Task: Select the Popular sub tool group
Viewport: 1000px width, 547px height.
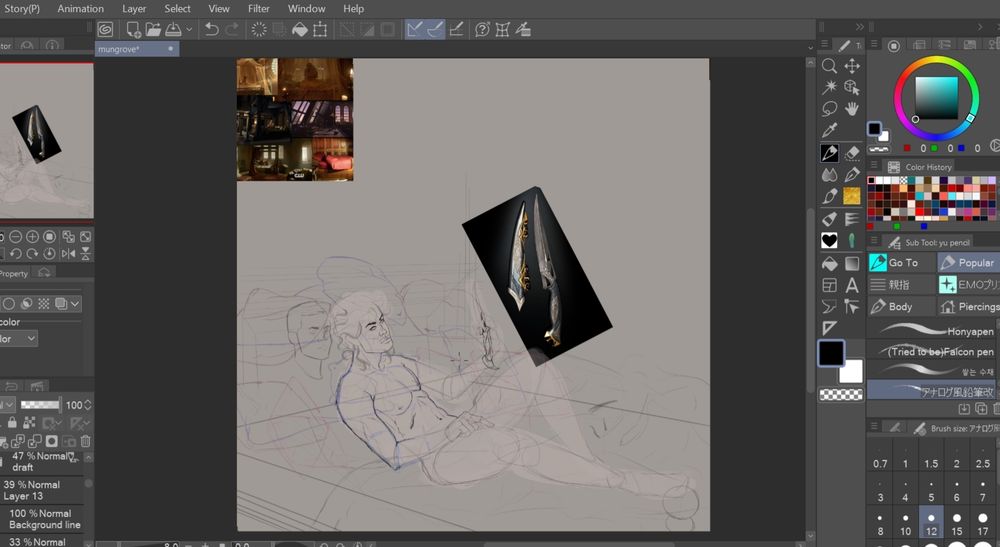Action: point(968,263)
